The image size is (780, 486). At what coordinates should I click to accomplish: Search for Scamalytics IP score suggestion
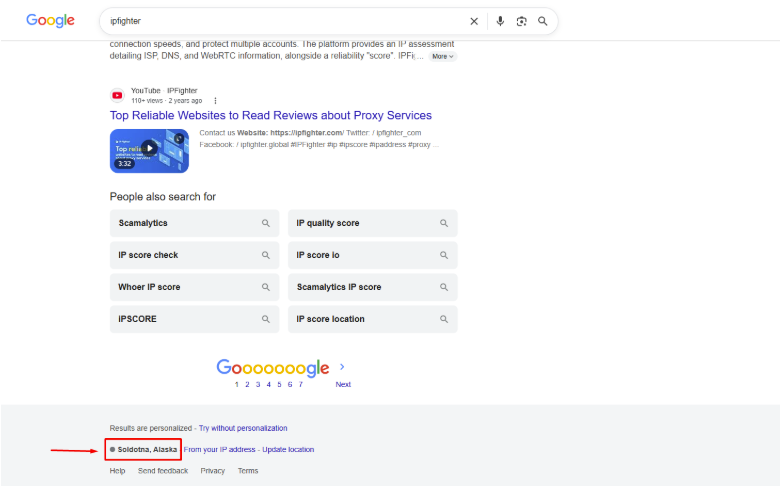pos(373,287)
